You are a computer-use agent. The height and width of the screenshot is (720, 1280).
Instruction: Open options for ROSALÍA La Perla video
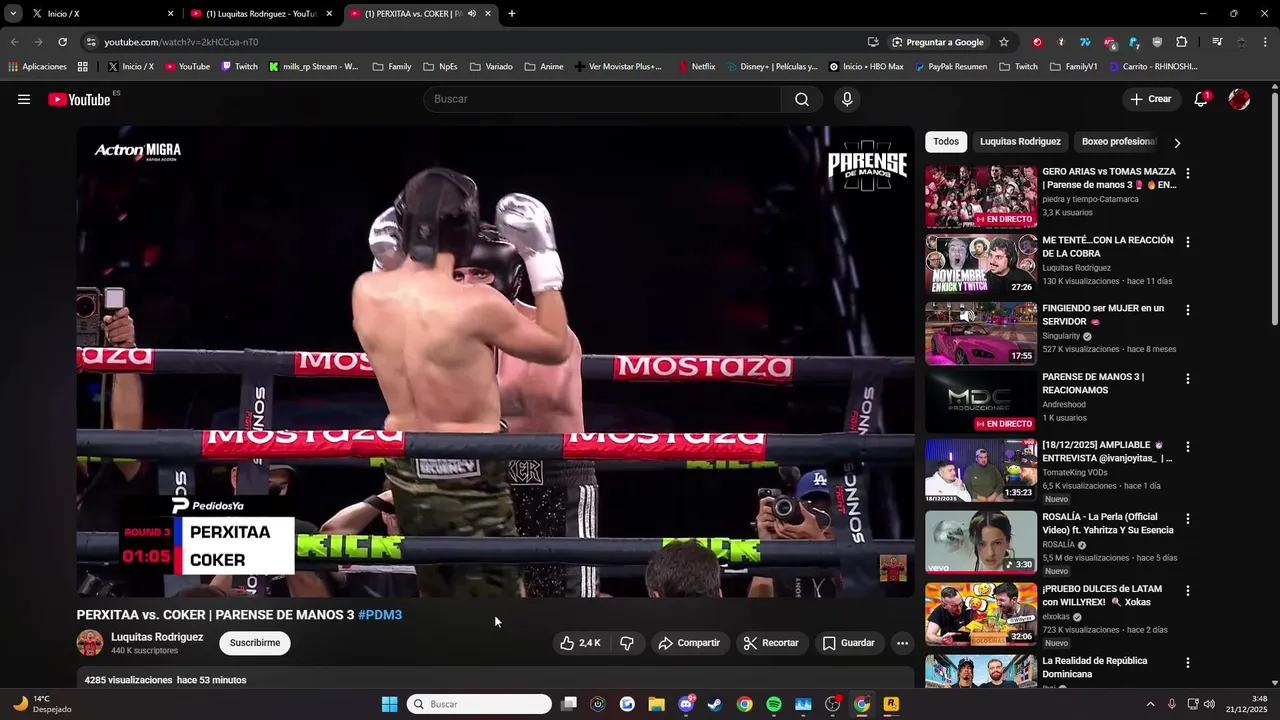[1188, 519]
